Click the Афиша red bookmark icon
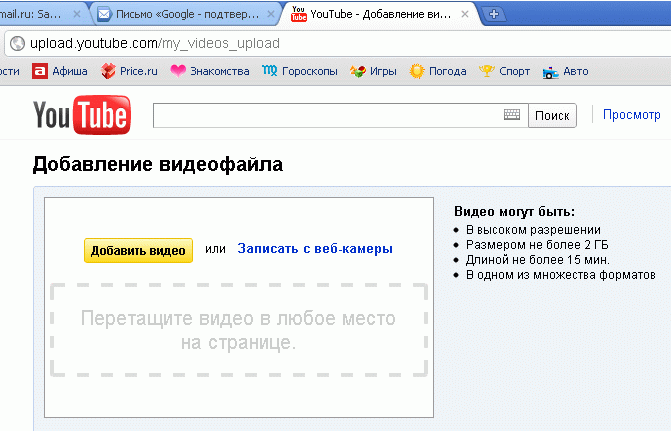The width and height of the screenshot is (671, 431). point(39,71)
